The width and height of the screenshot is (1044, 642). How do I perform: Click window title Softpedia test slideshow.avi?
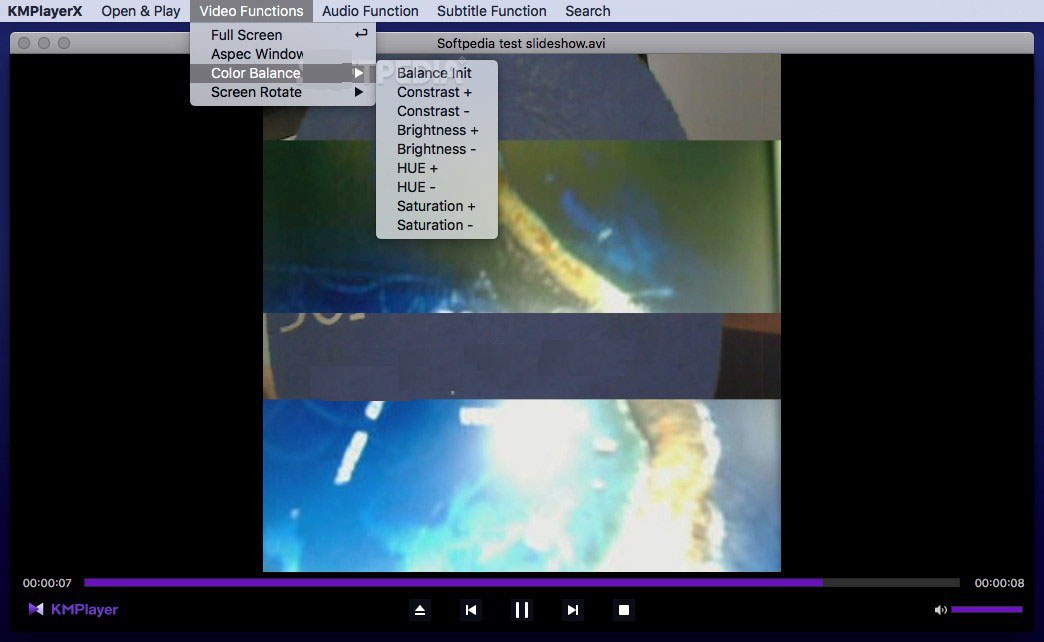tap(521, 43)
